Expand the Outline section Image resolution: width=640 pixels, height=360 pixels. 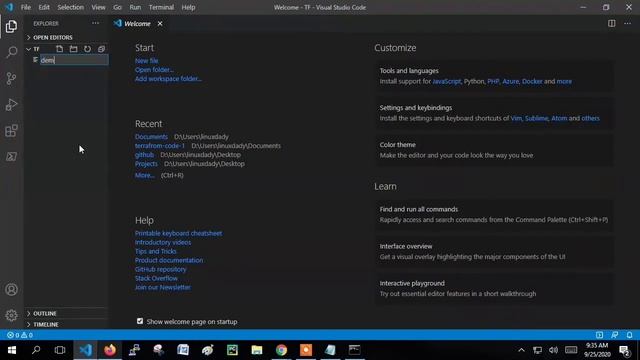[x=67, y=313]
